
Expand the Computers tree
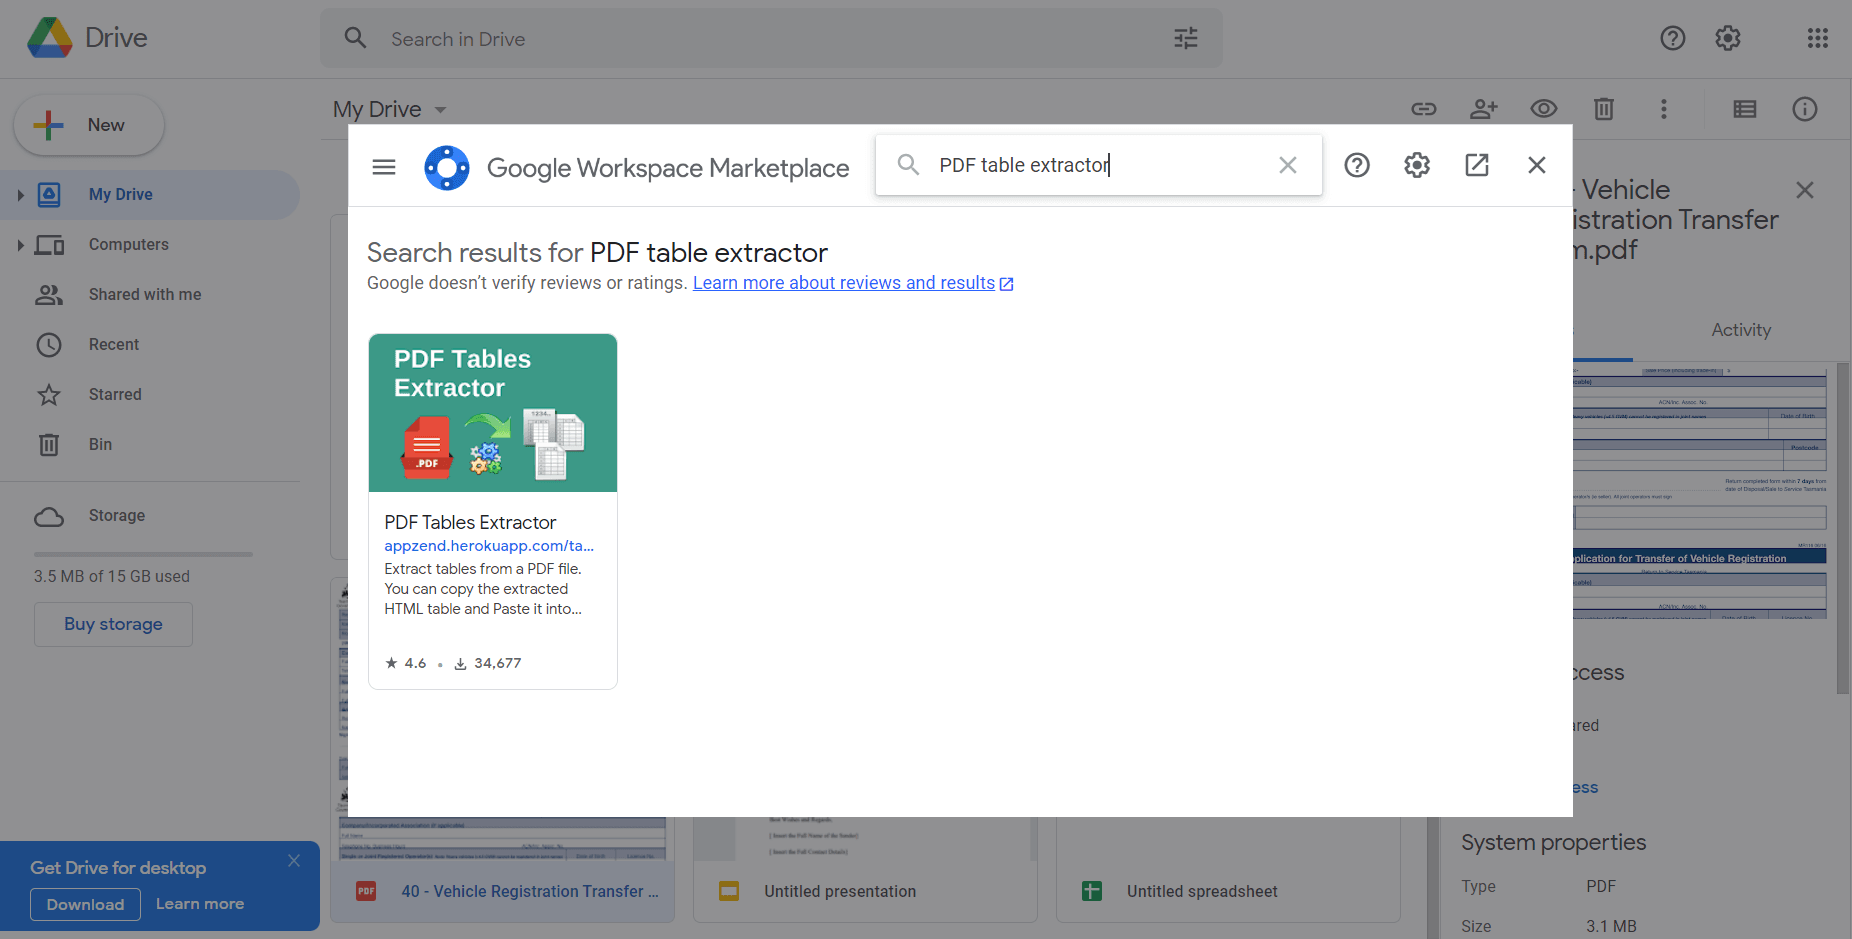20,245
